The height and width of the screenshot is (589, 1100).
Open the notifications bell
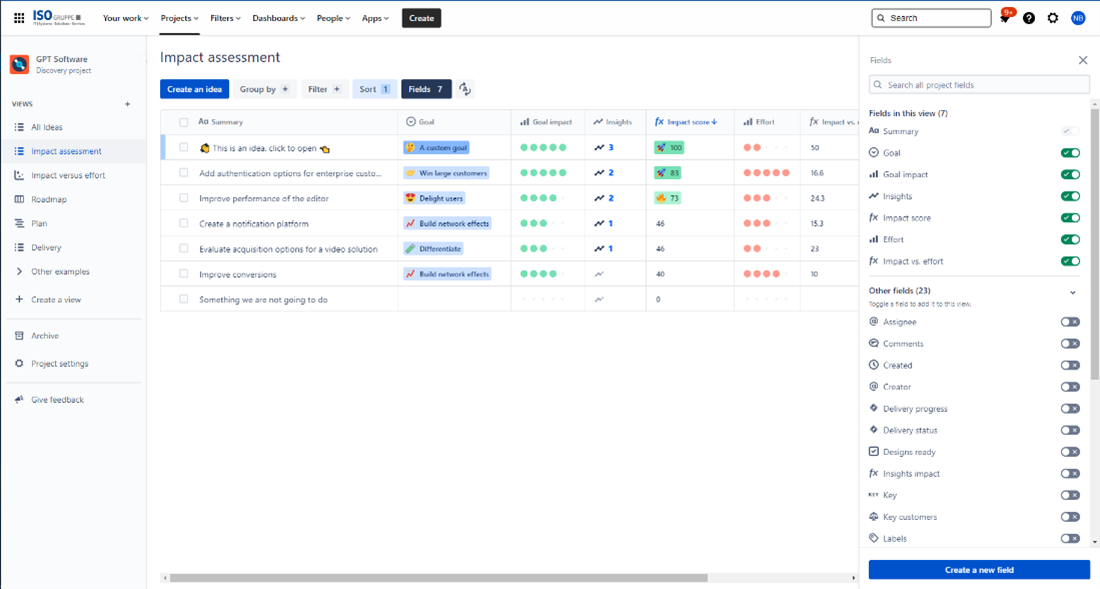(1005, 18)
